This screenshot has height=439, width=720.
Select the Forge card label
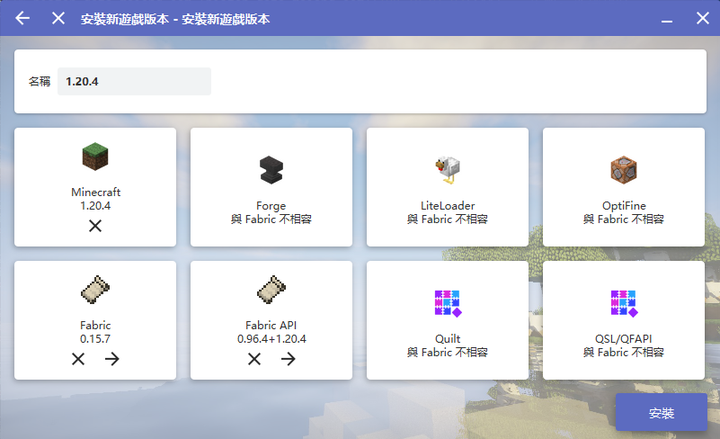(x=271, y=205)
